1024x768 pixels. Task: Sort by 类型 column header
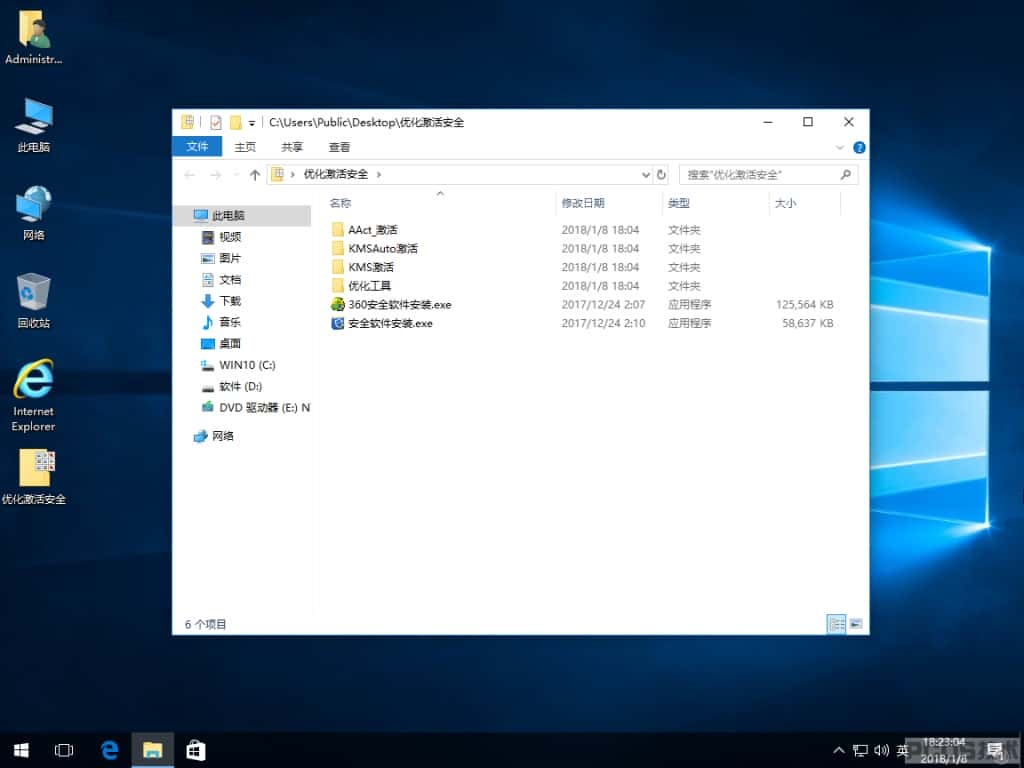tap(716, 203)
